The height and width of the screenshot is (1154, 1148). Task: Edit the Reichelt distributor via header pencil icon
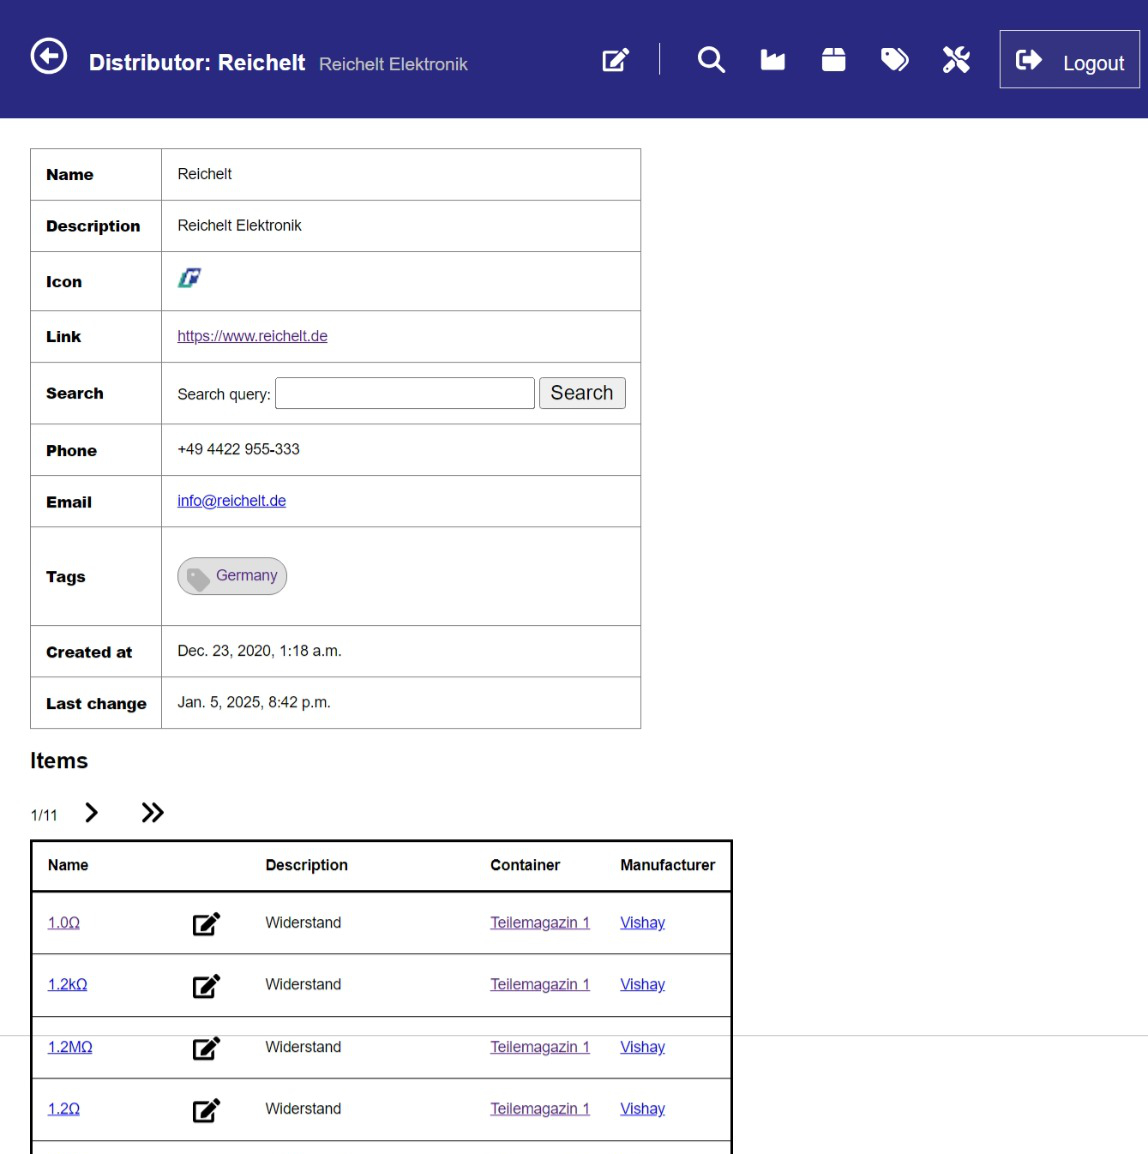[x=615, y=60]
